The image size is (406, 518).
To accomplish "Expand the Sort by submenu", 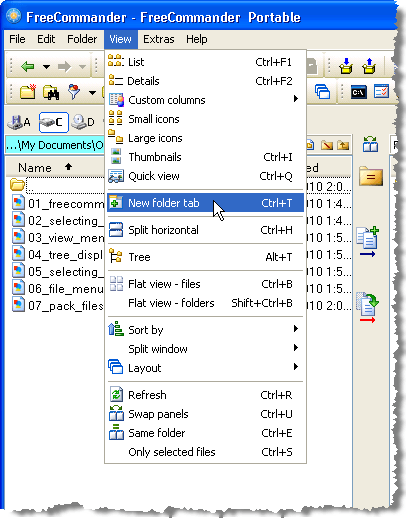I will [205, 330].
